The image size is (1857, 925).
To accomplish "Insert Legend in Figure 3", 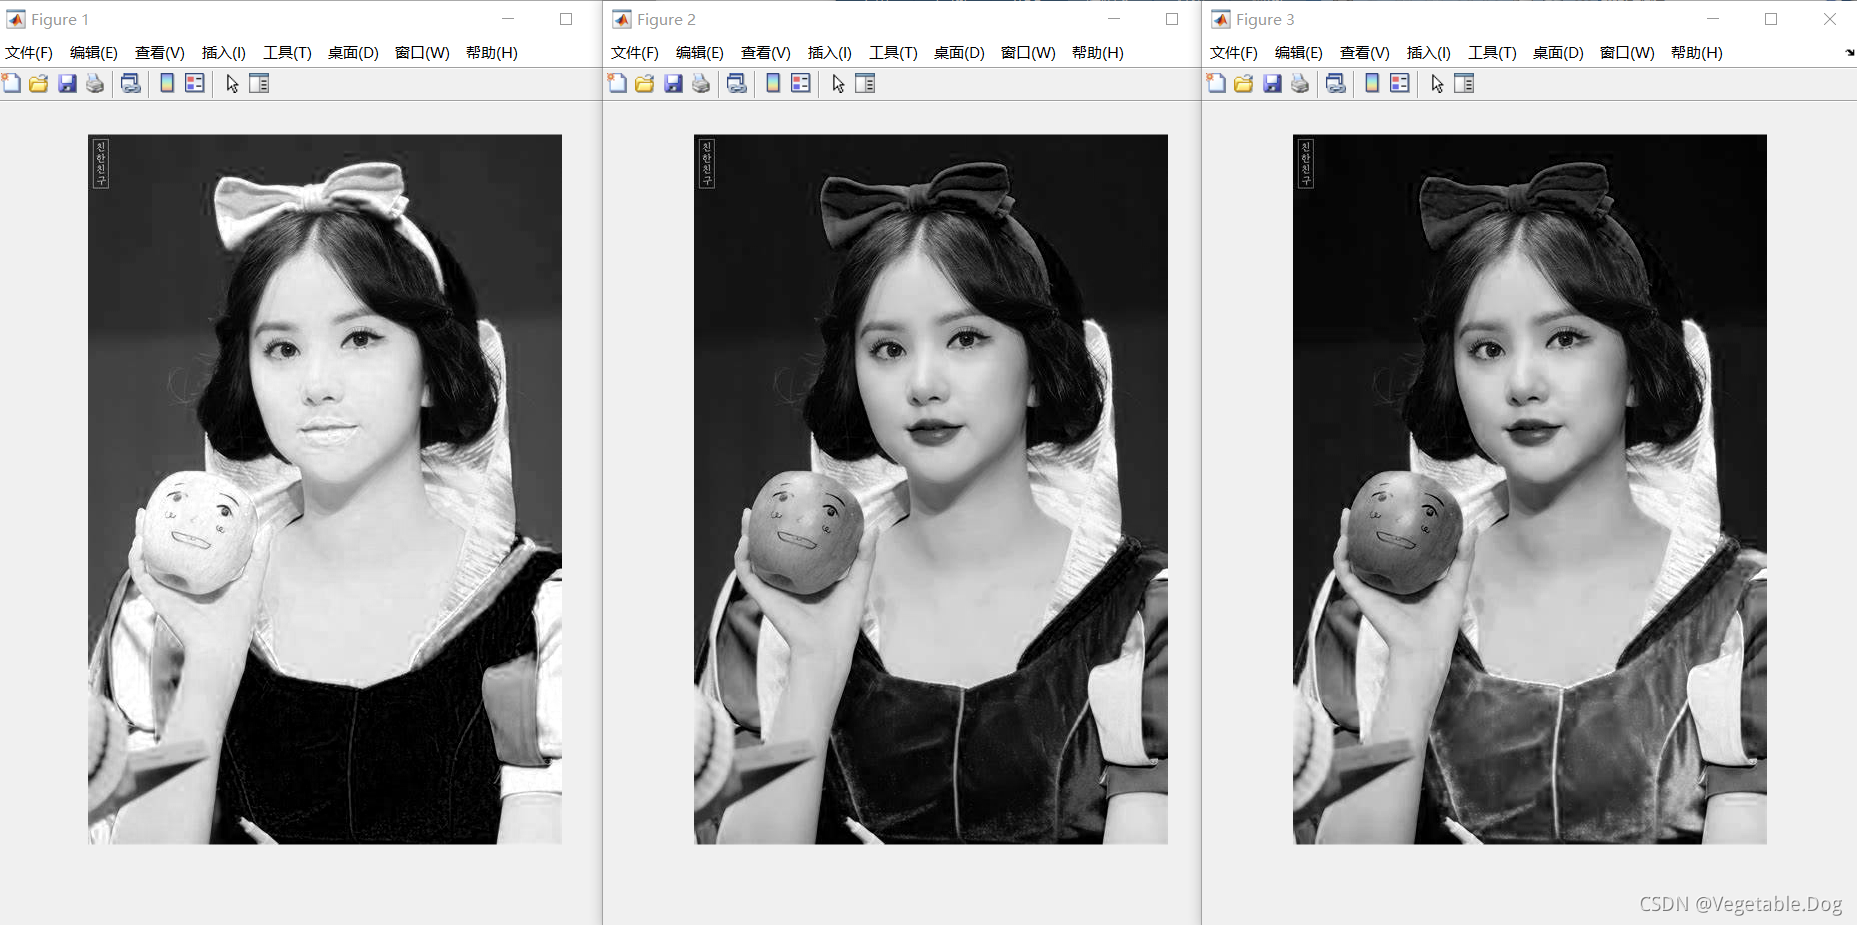I will click(x=1400, y=83).
